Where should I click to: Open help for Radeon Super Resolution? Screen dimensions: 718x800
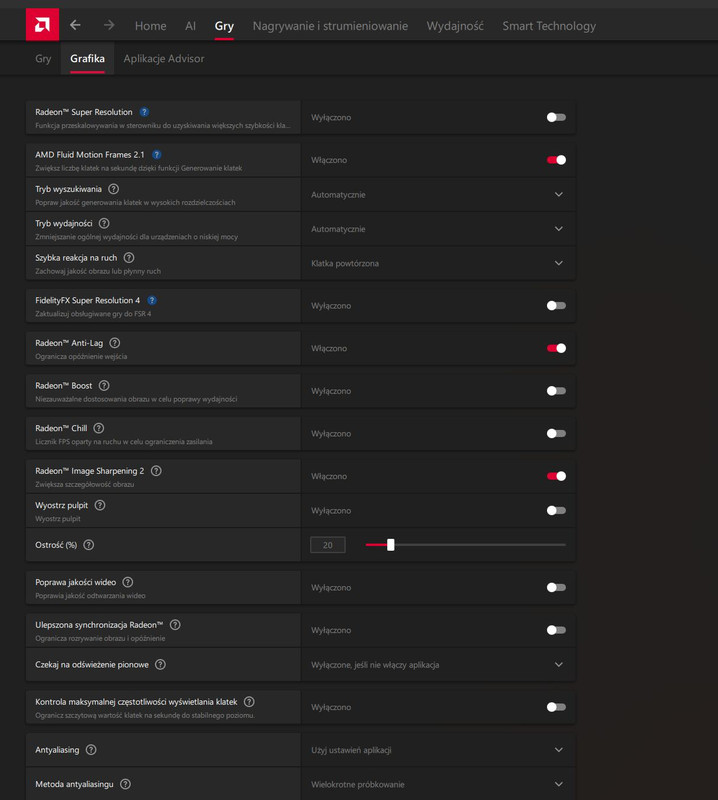point(144,112)
